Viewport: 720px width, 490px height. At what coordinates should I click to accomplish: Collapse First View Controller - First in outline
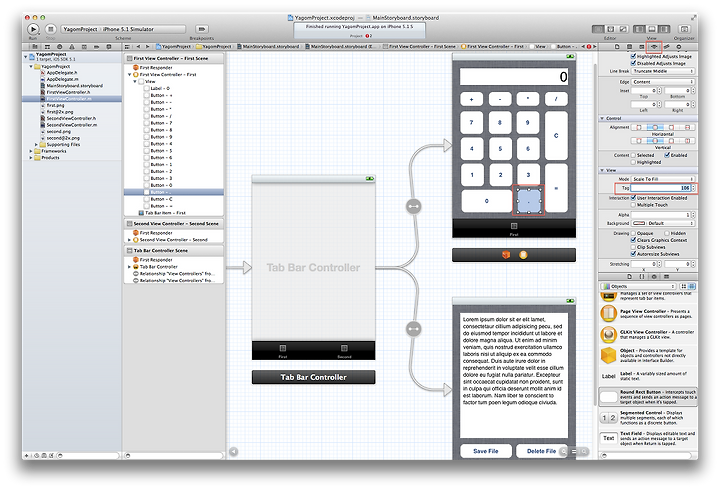(x=129, y=74)
